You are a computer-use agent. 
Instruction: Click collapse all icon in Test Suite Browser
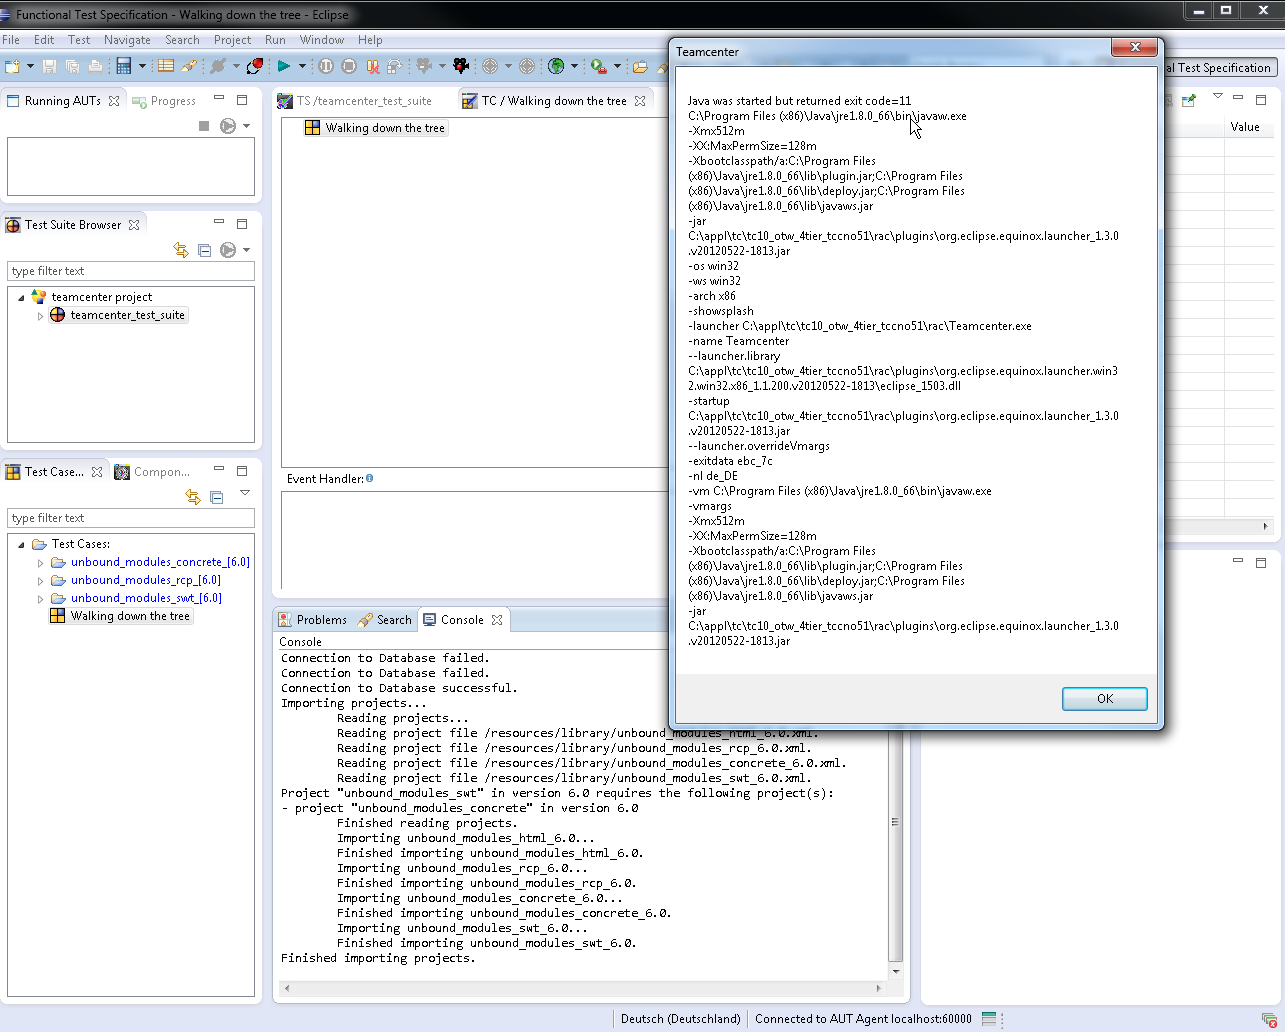(204, 250)
